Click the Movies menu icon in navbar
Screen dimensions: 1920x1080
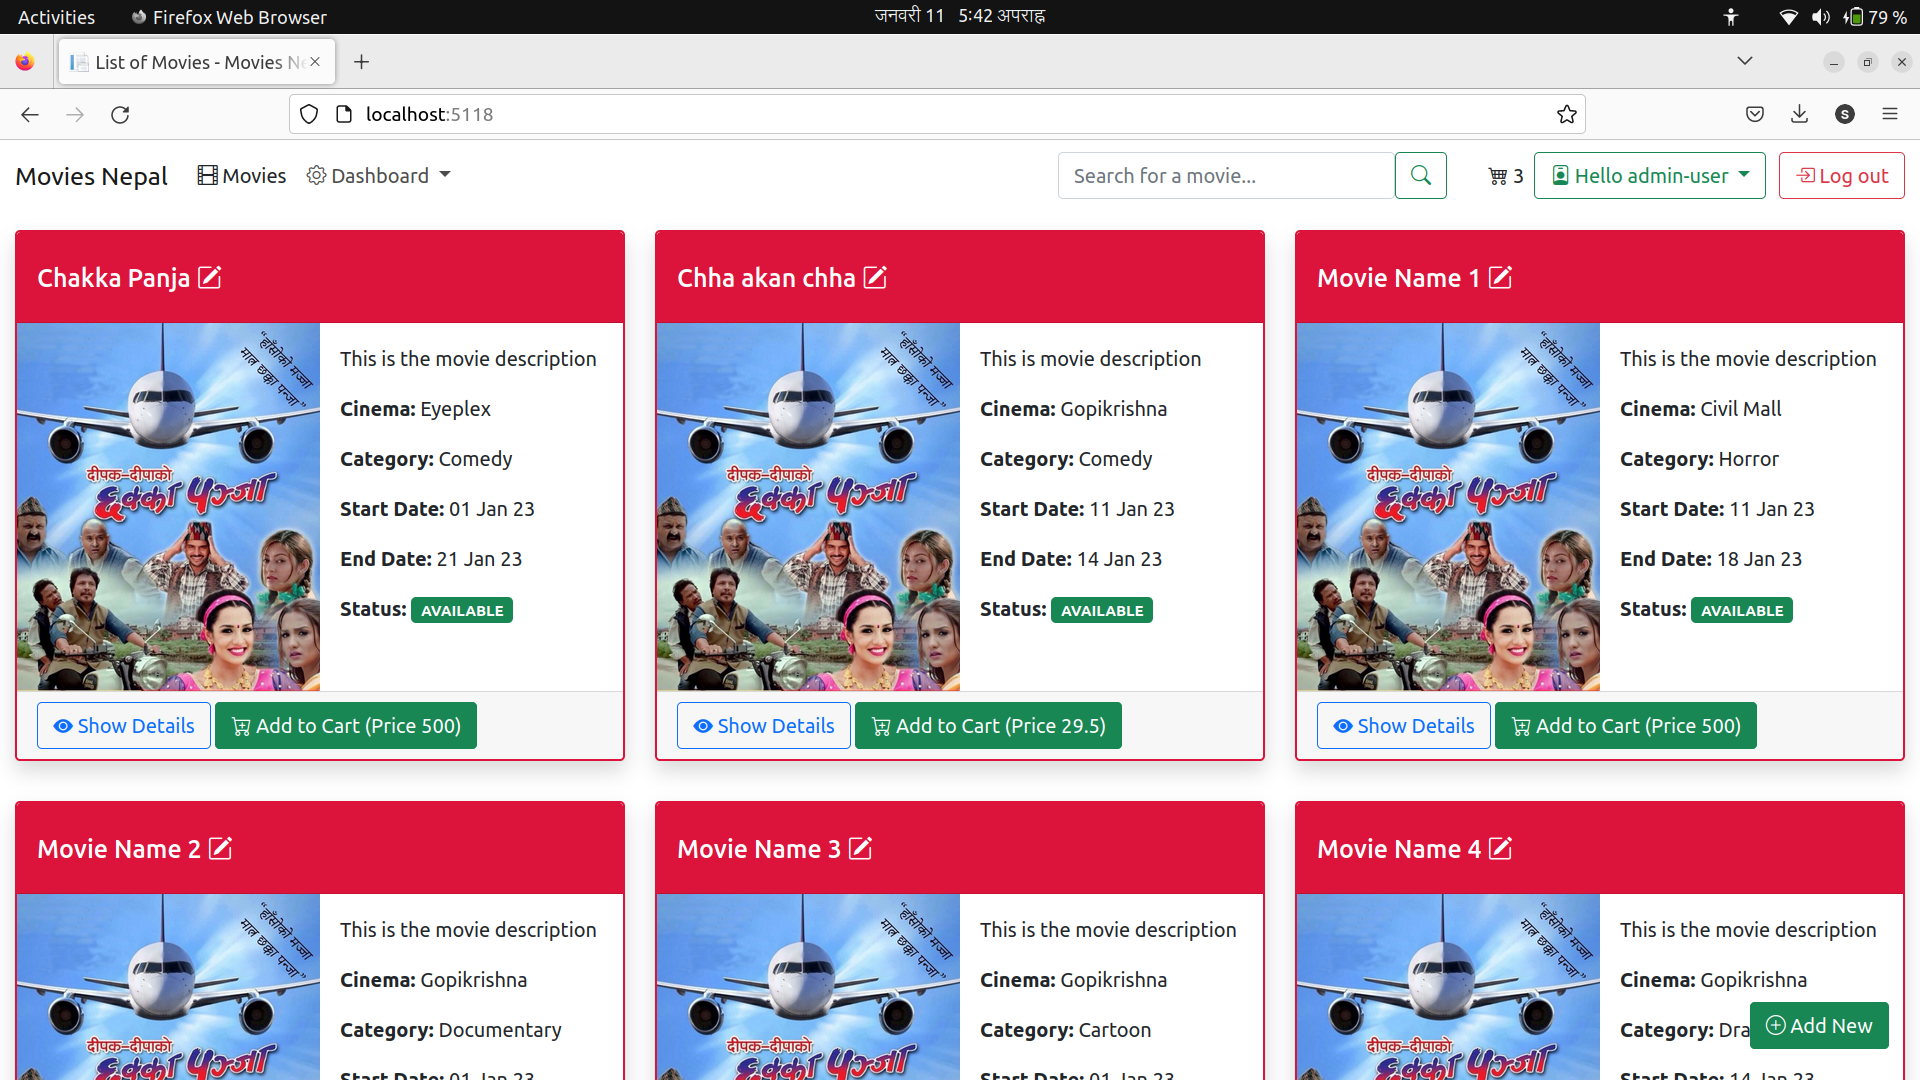tap(206, 174)
